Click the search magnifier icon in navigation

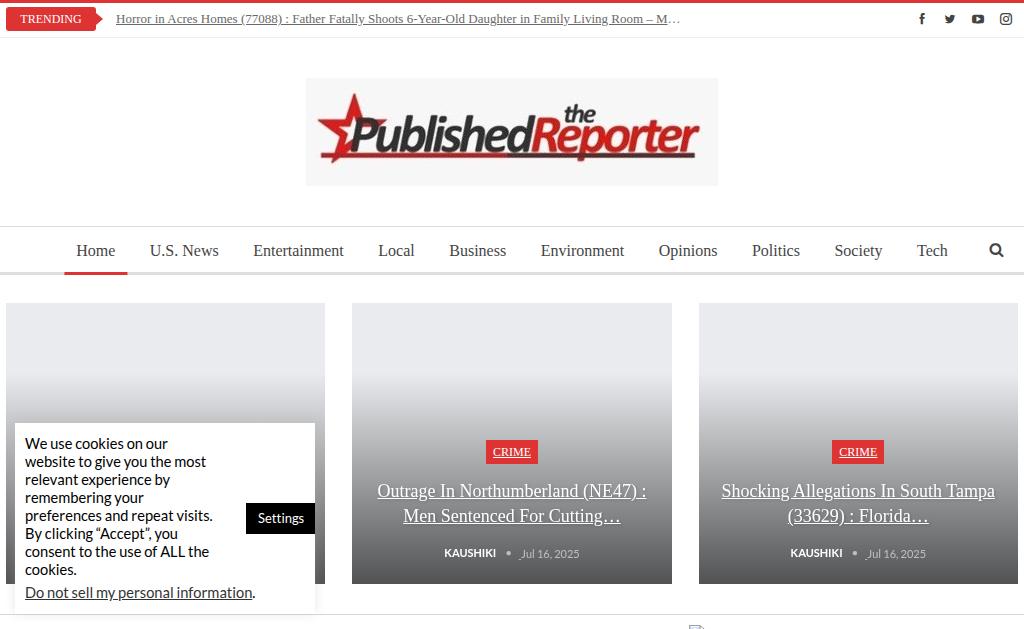tap(996, 250)
